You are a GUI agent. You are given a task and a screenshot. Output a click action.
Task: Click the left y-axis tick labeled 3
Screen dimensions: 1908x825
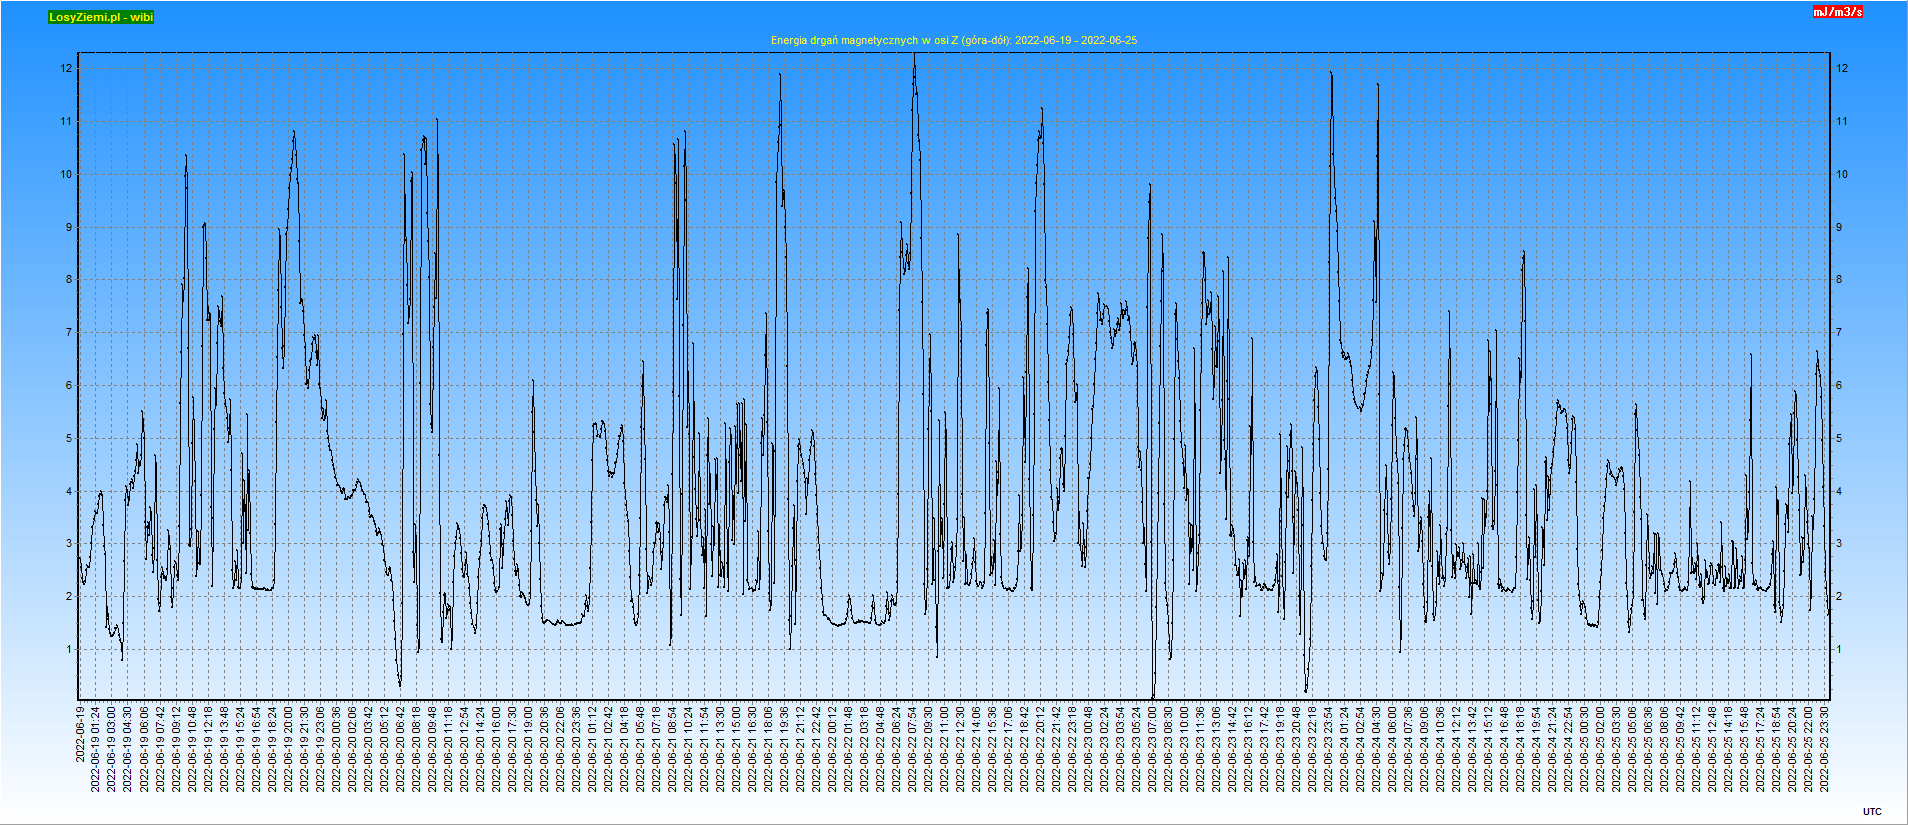point(69,544)
